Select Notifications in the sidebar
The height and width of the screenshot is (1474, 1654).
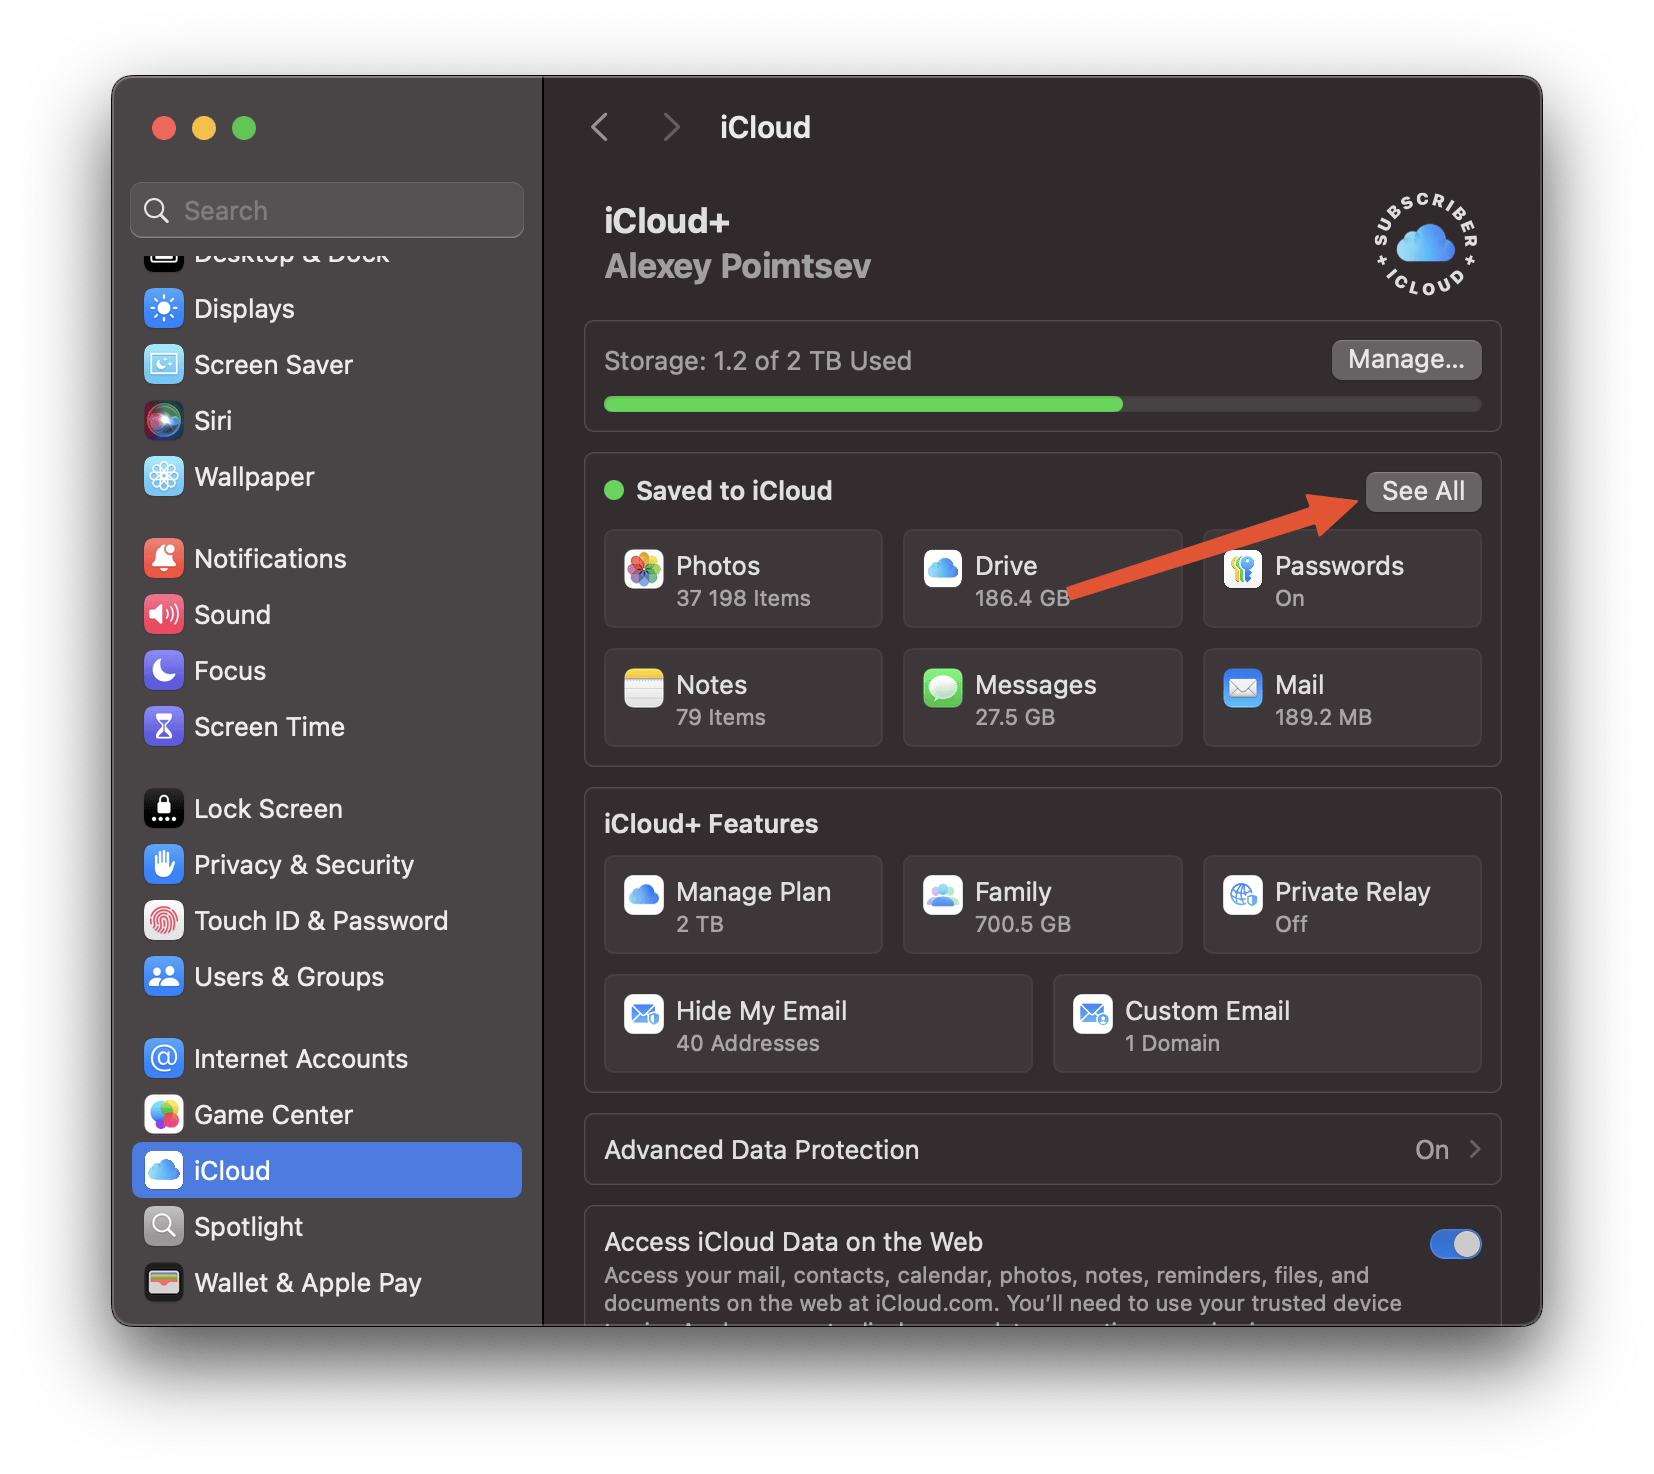click(270, 558)
